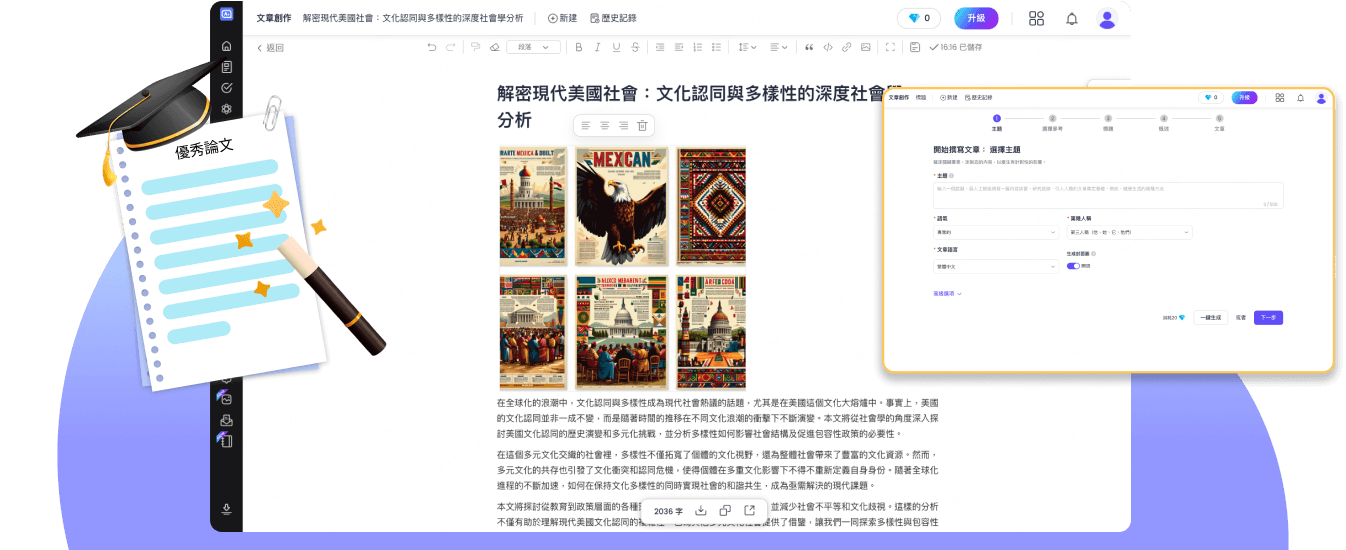The height and width of the screenshot is (550, 1346).
Task: Click the undo arrow in the editor toolbar
Action: [x=432, y=47]
